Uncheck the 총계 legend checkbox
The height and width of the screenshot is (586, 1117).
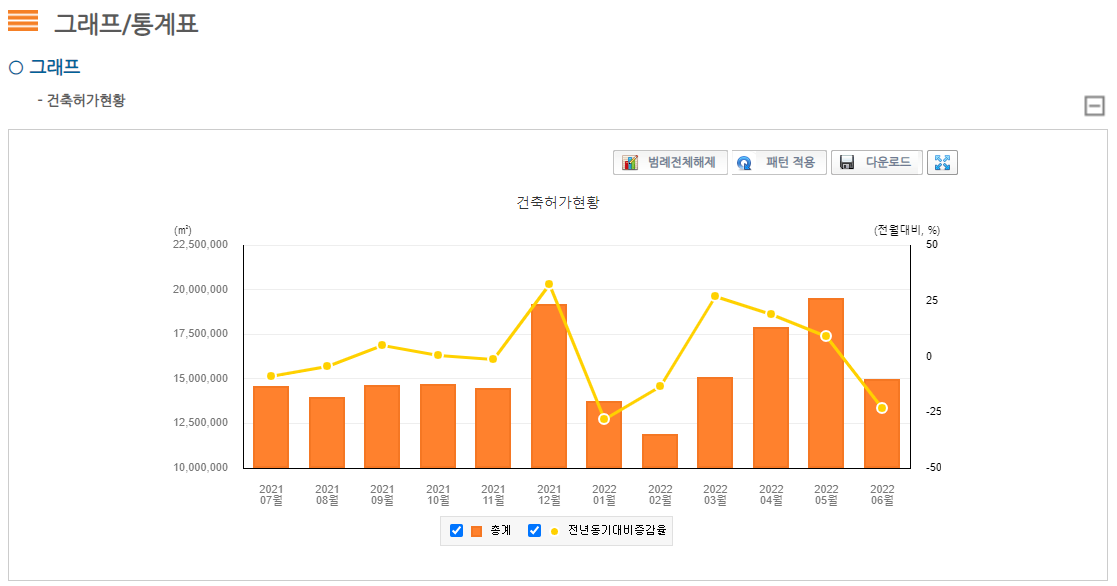tap(457, 530)
